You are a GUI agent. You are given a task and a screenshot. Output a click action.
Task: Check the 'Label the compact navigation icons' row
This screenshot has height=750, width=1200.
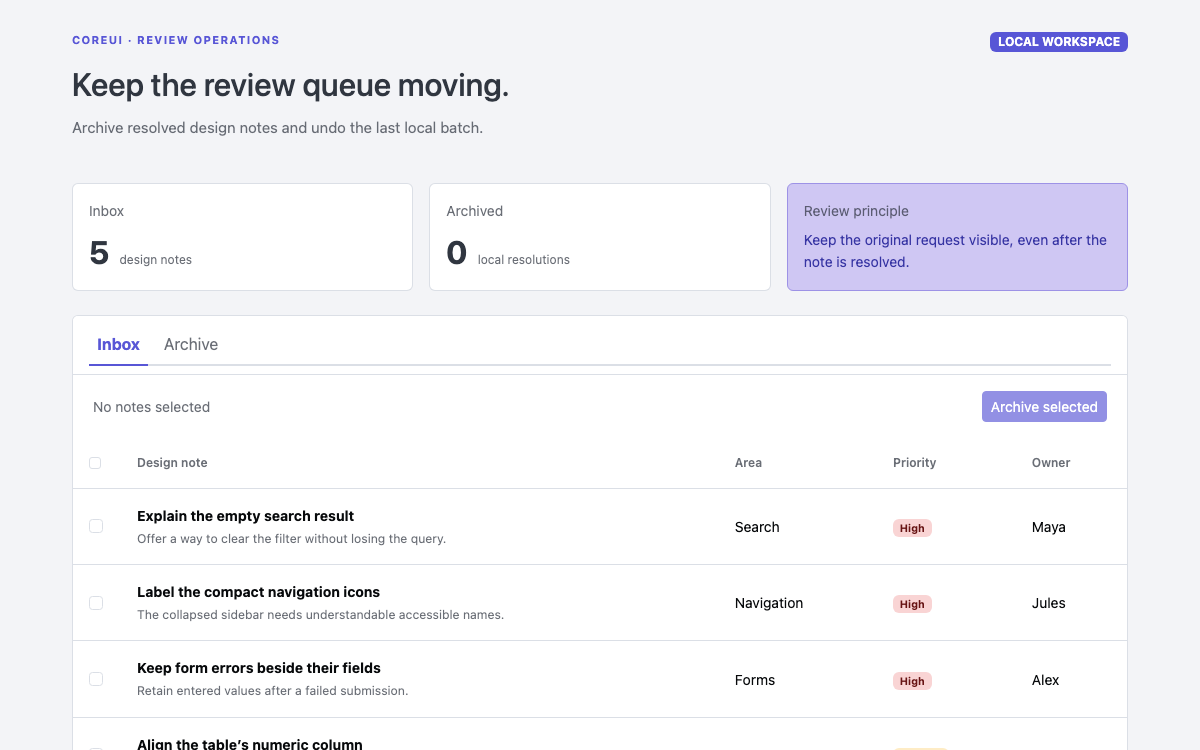(x=96, y=603)
